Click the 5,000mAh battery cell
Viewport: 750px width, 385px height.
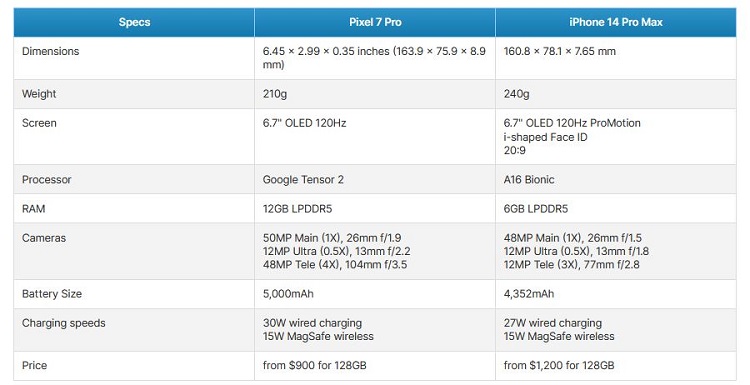pos(375,294)
